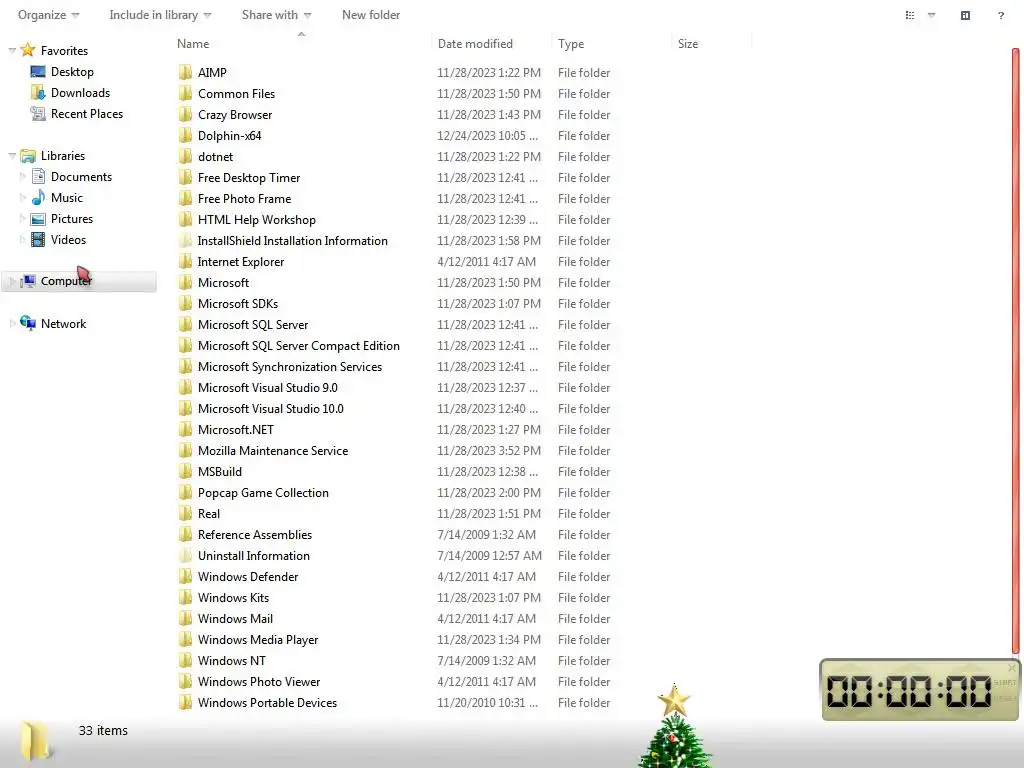
Task: Click the Windows Portable Devices folder name
Action: coord(267,702)
